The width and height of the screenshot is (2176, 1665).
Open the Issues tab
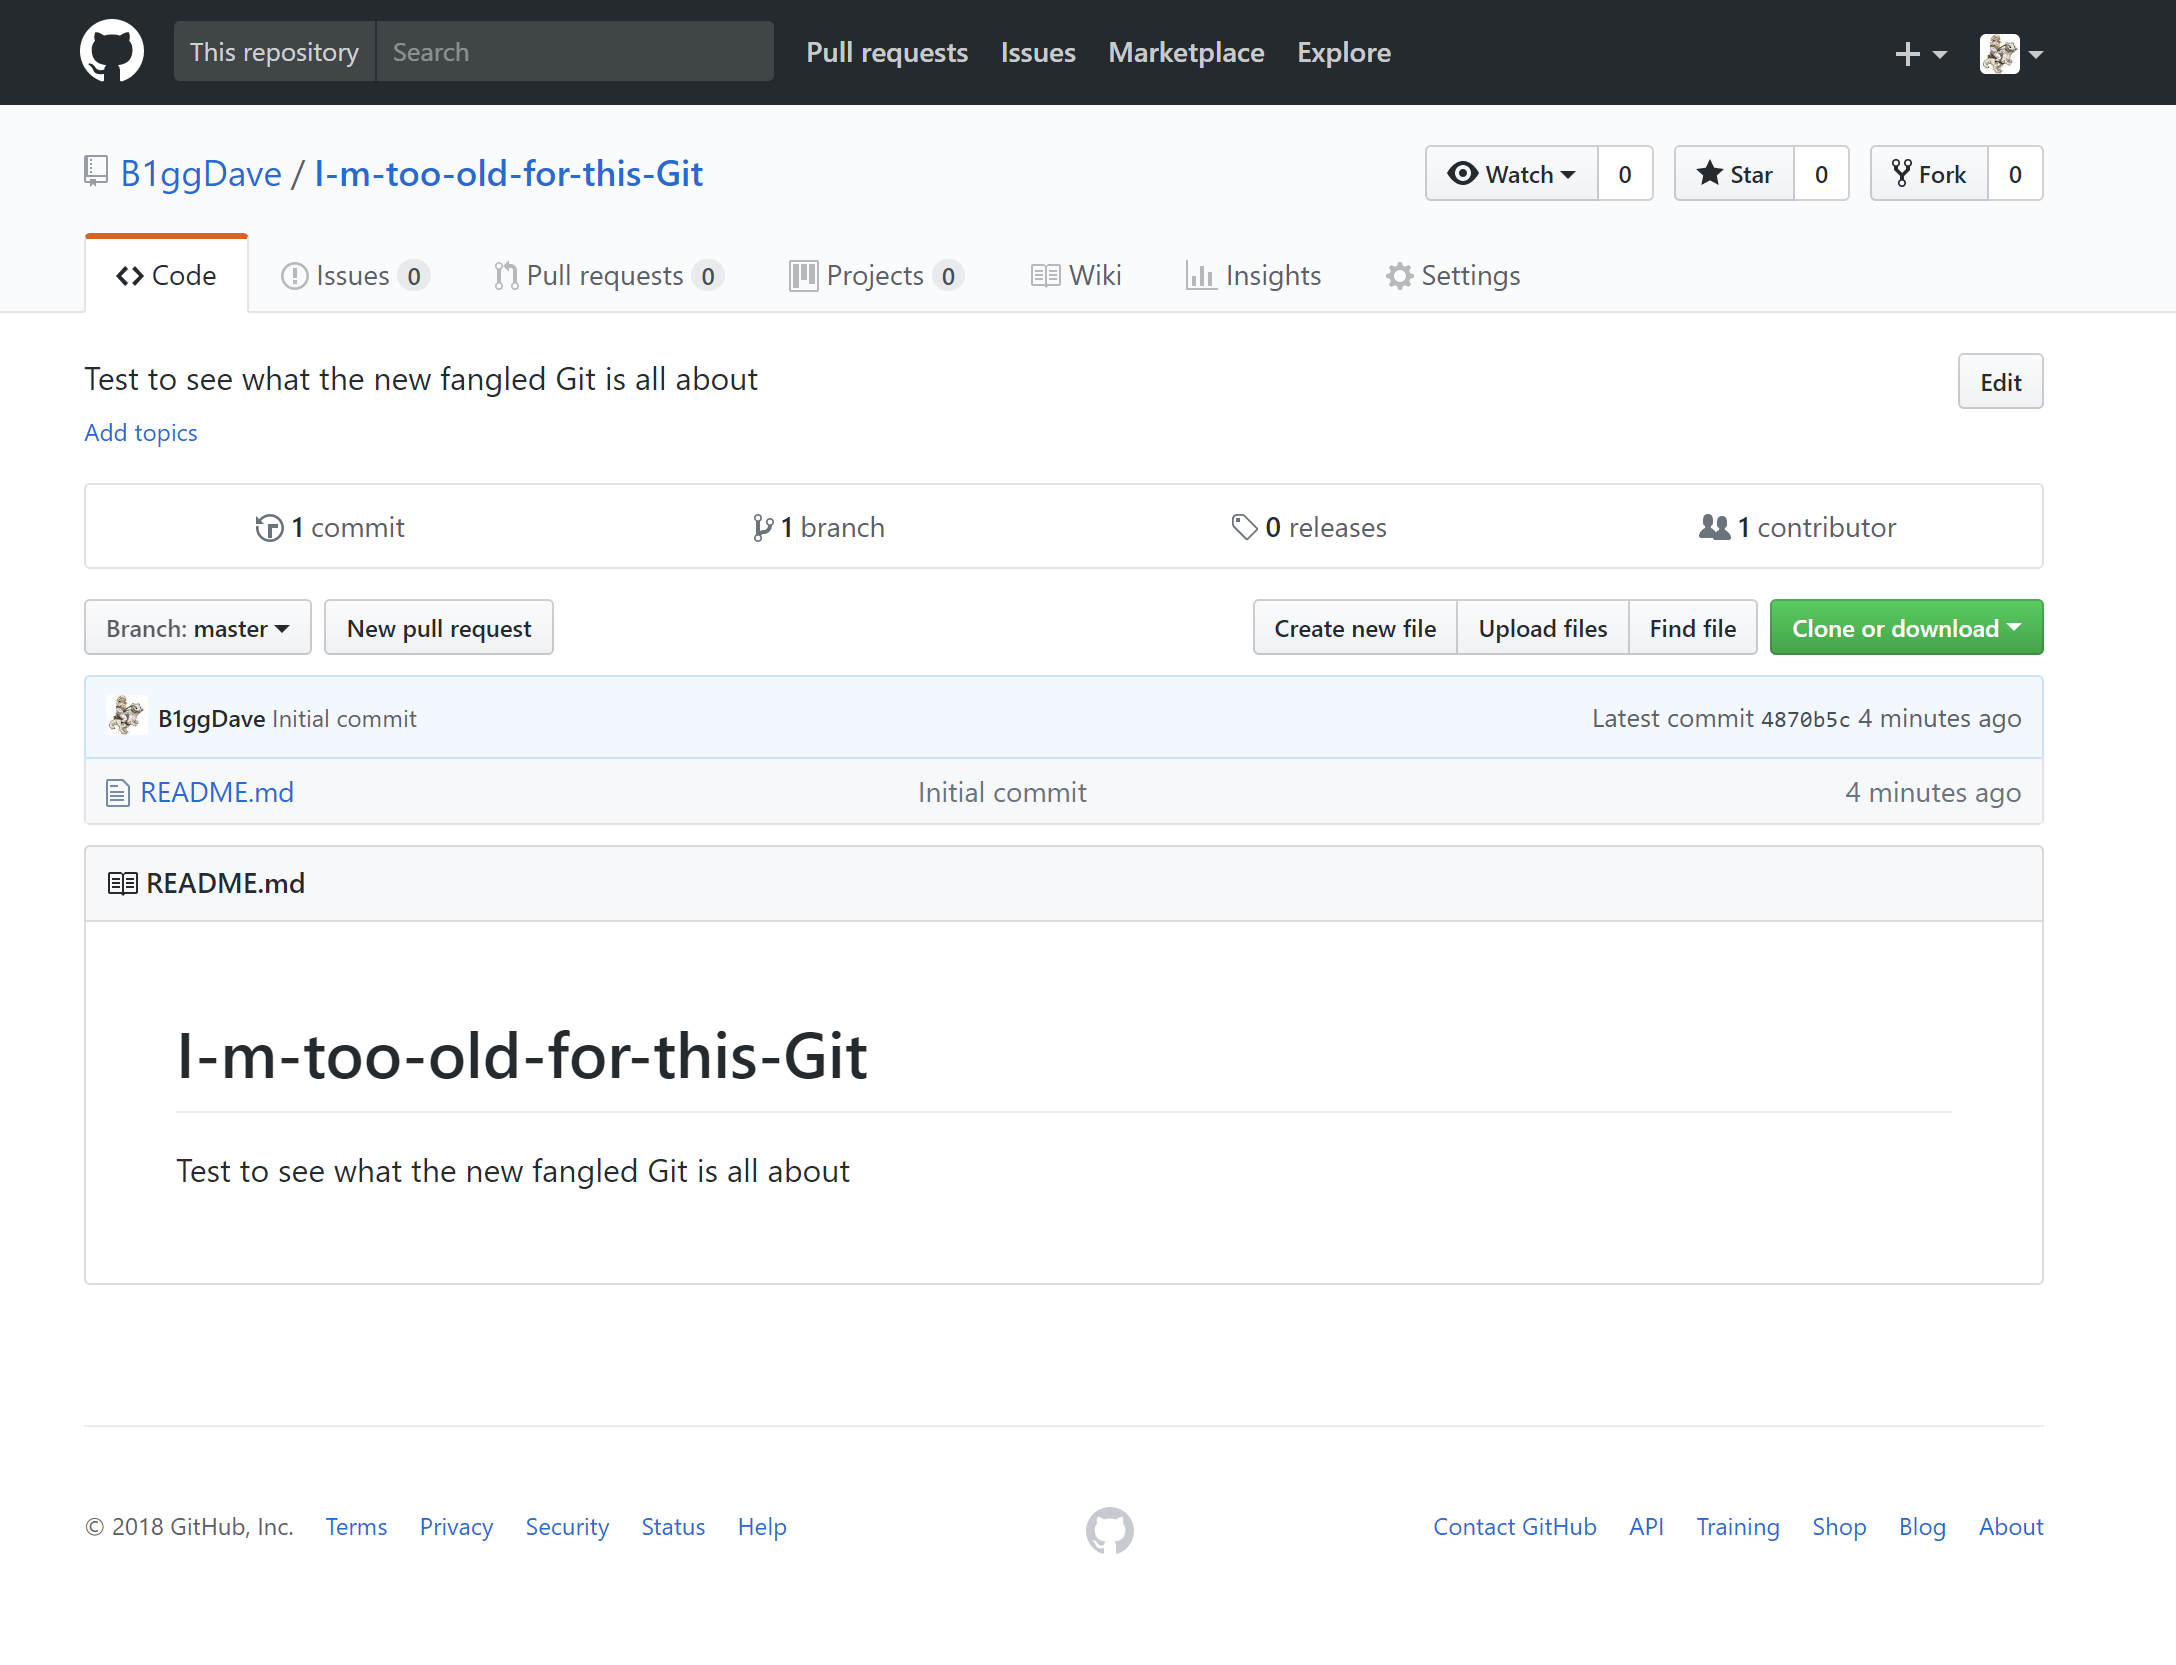[x=356, y=275]
